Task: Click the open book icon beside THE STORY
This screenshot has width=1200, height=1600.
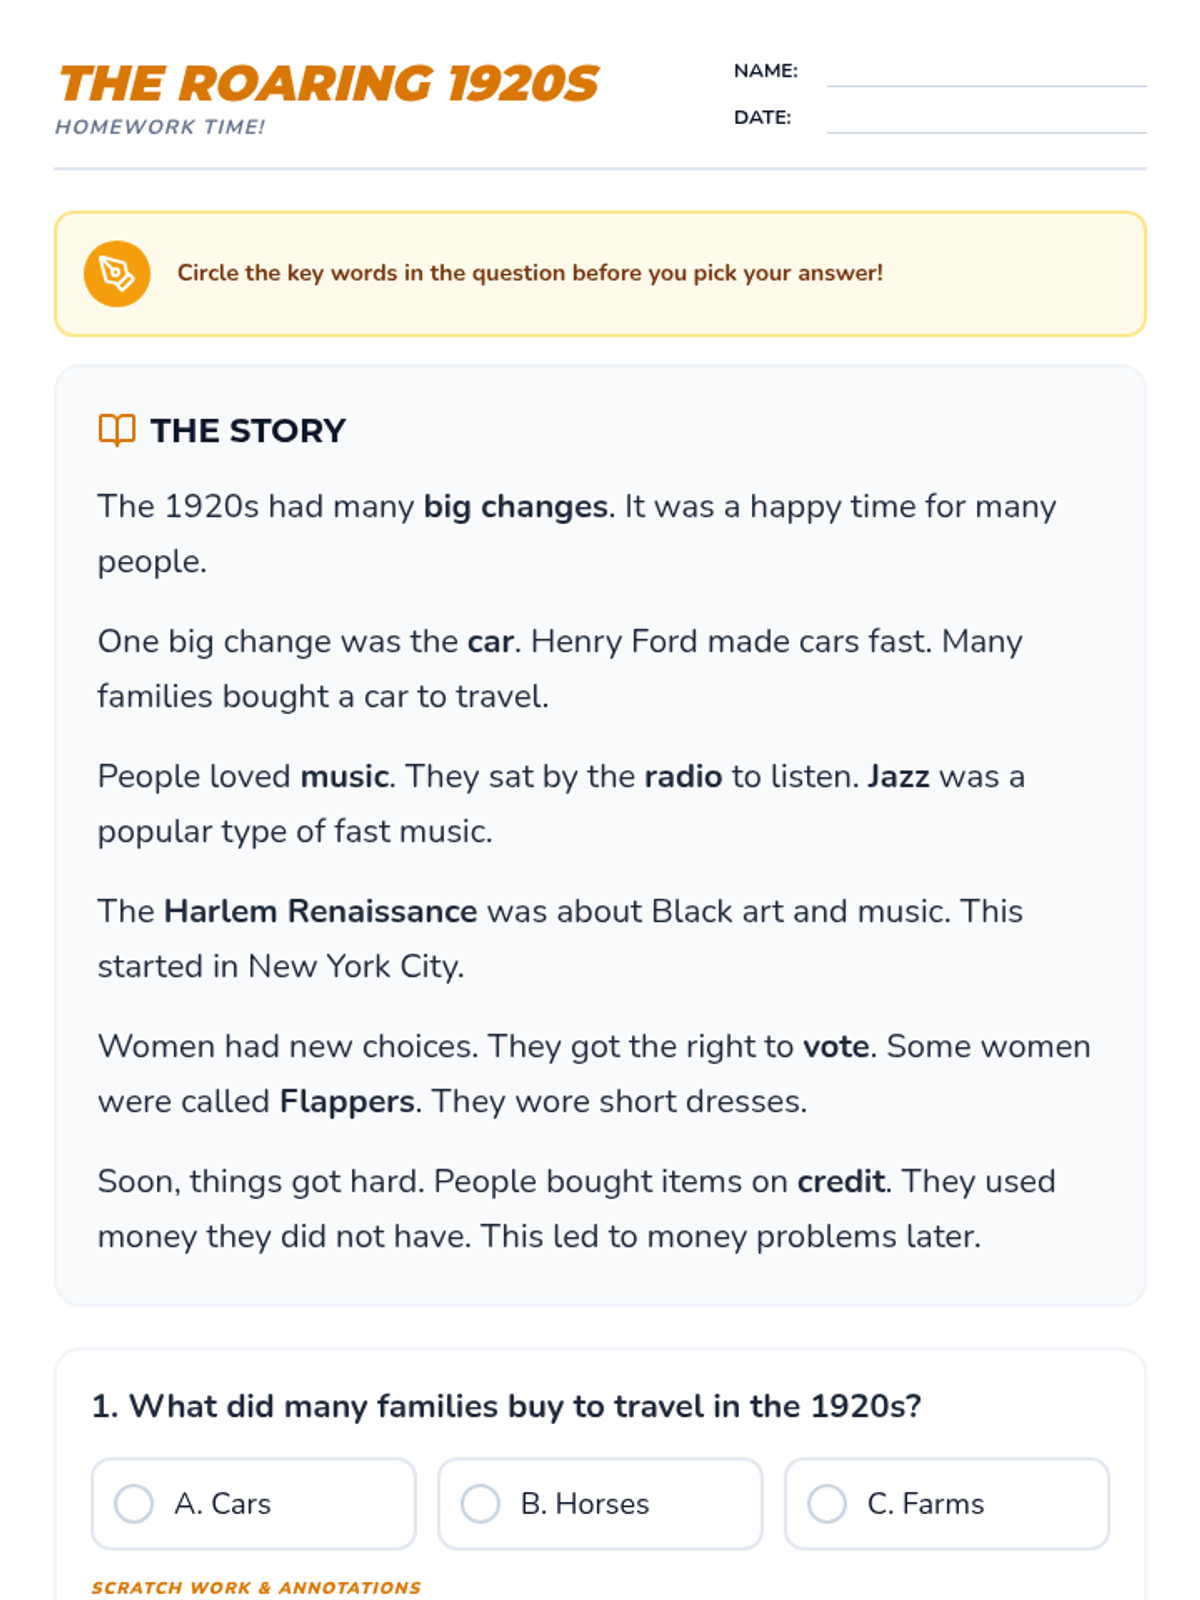Action: [x=117, y=430]
